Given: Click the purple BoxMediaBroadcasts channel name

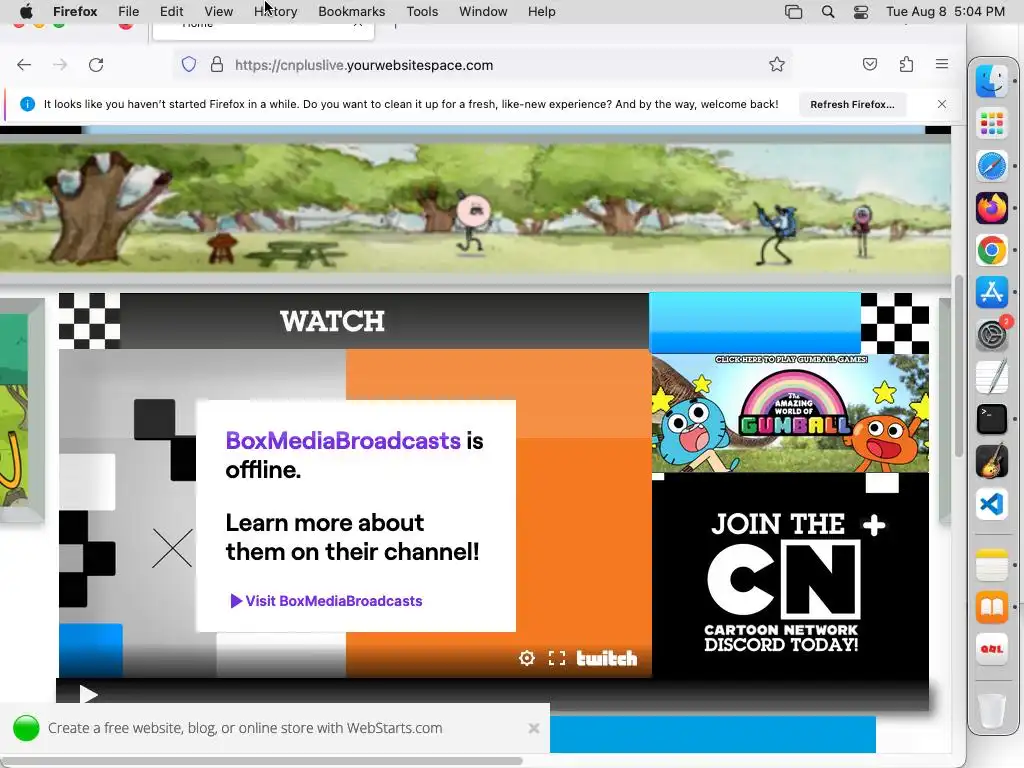Looking at the screenshot, I should pos(343,441).
